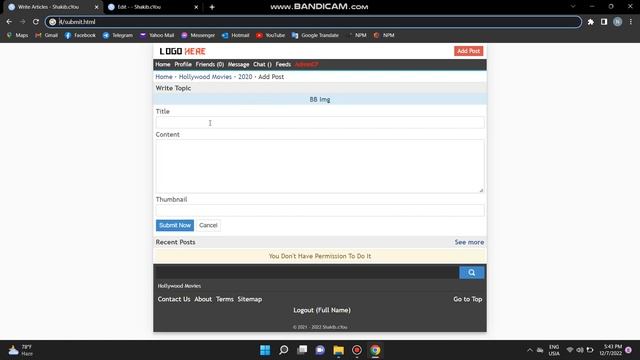Screen dimensions: 640x360
Task: Open the Telegram bookmark
Action: click(118, 36)
